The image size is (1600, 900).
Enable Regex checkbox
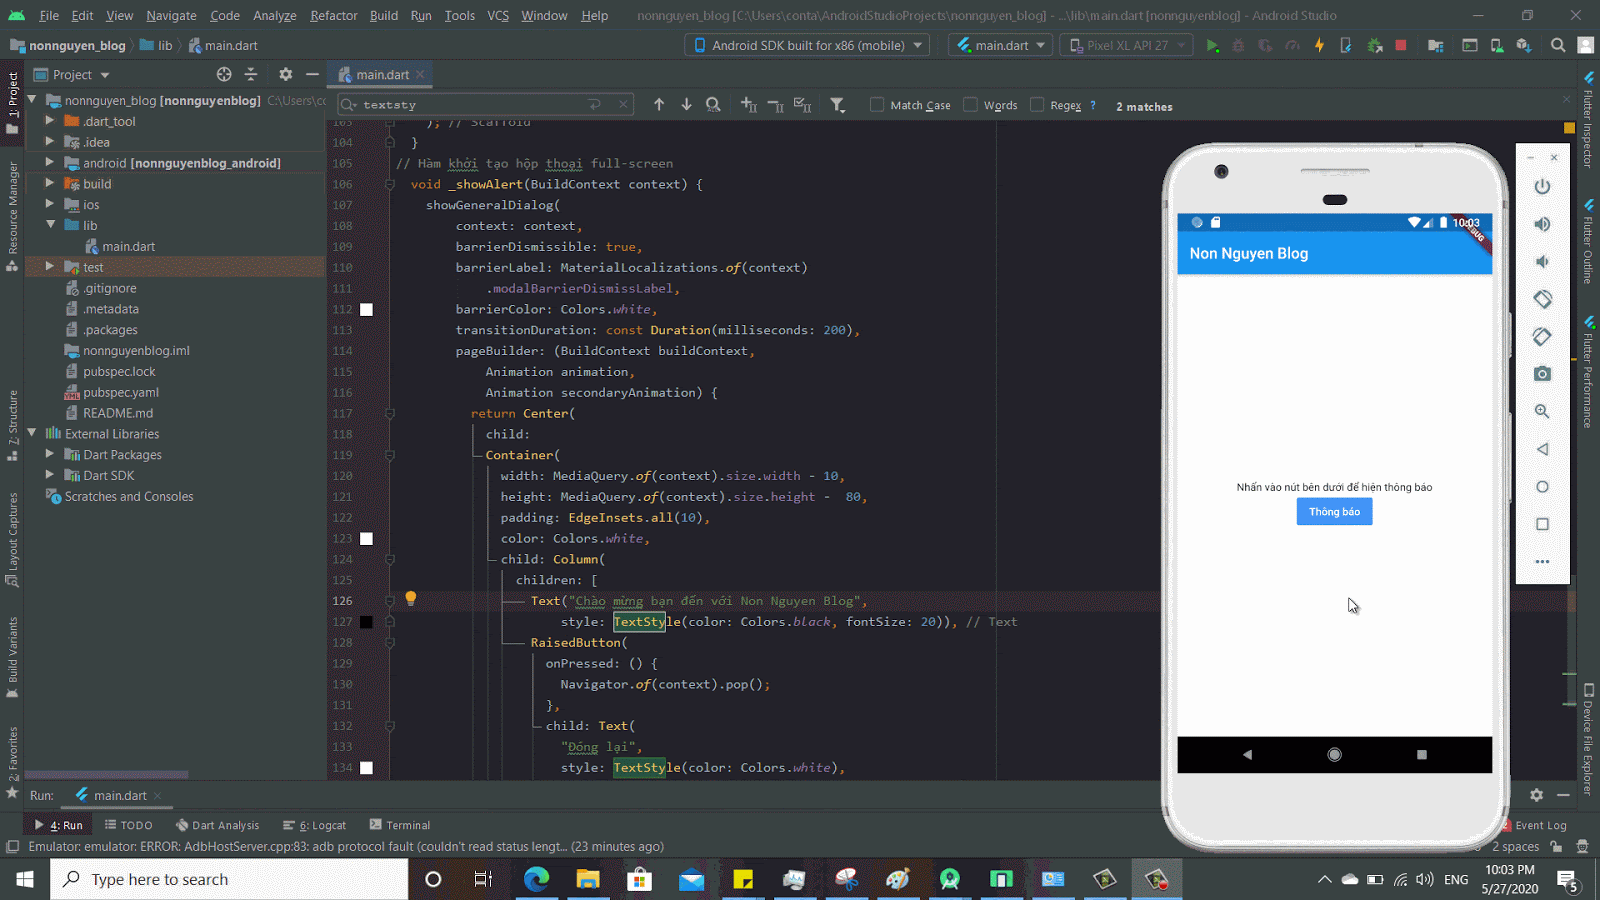(1037, 104)
